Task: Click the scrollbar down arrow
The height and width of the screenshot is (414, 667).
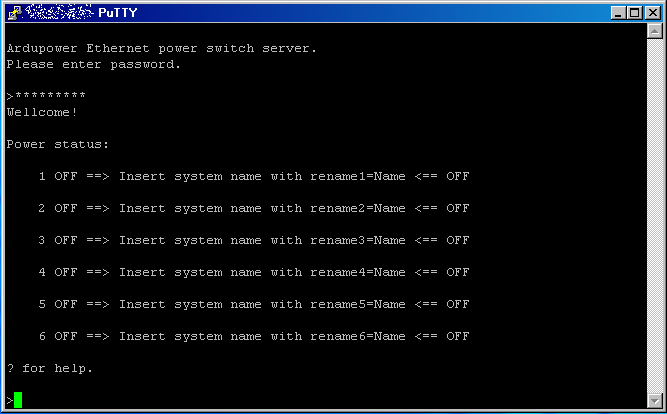Action: pyautogui.click(x=654, y=400)
